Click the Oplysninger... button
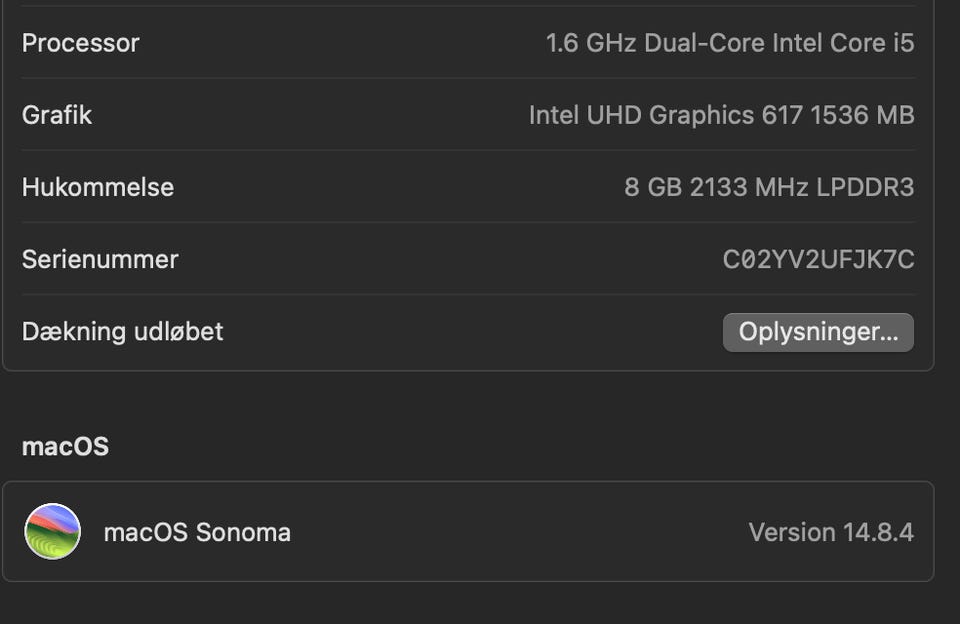The image size is (960, 624). 818,332
